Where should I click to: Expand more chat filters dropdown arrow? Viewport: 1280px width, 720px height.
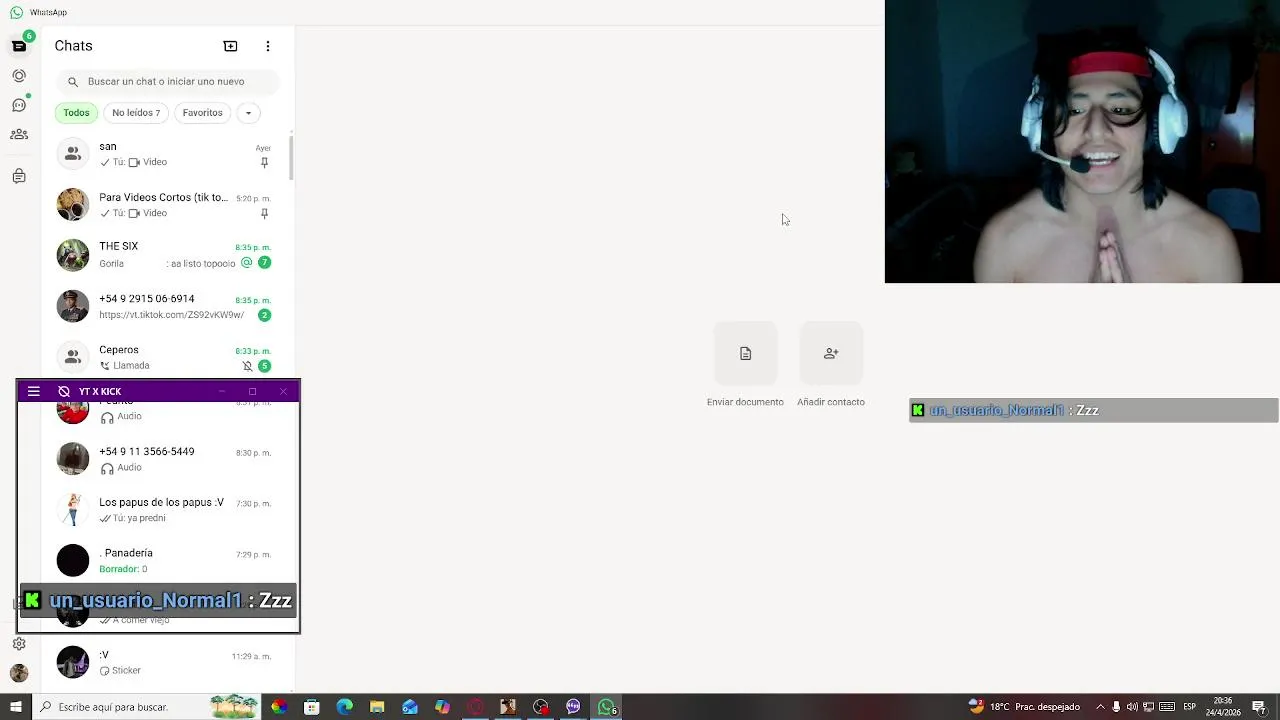pos(248,113)
